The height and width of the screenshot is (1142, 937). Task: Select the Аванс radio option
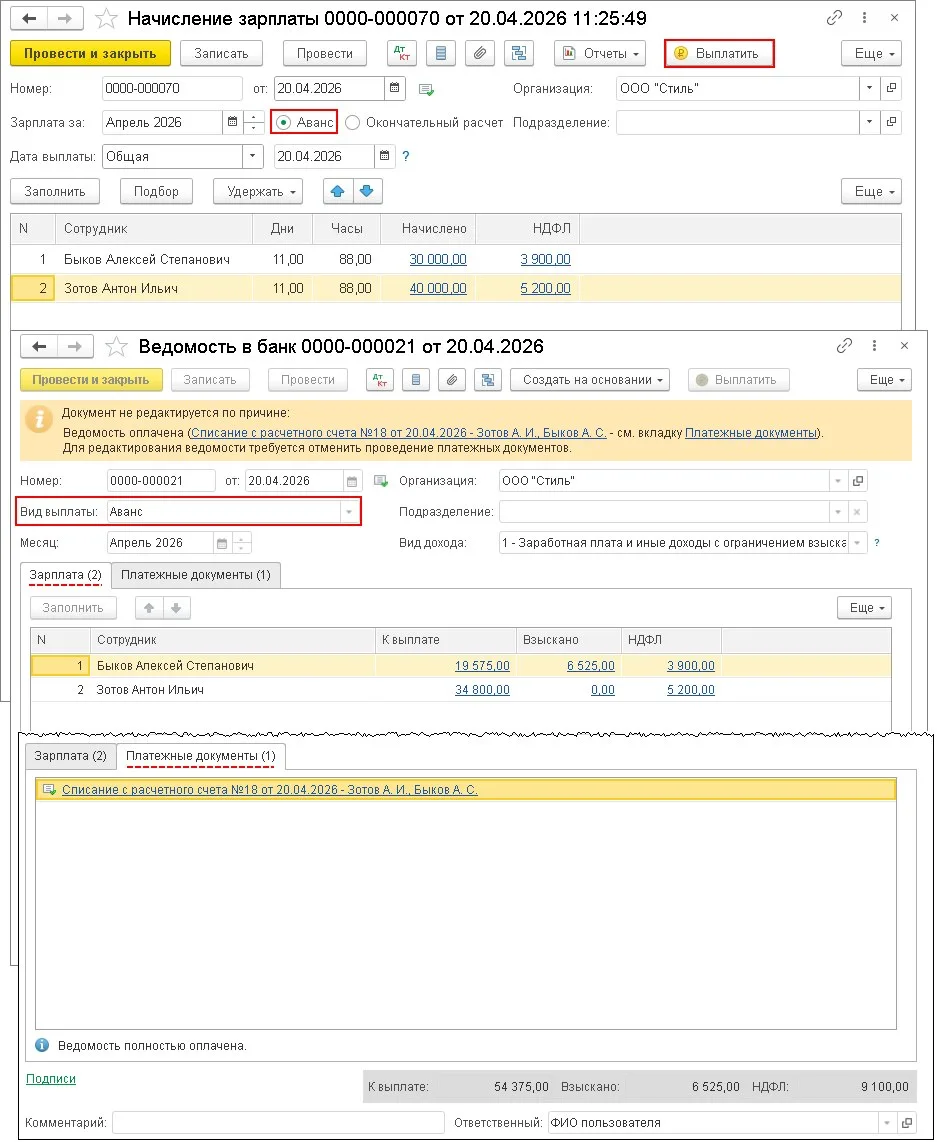pos(283,122)
